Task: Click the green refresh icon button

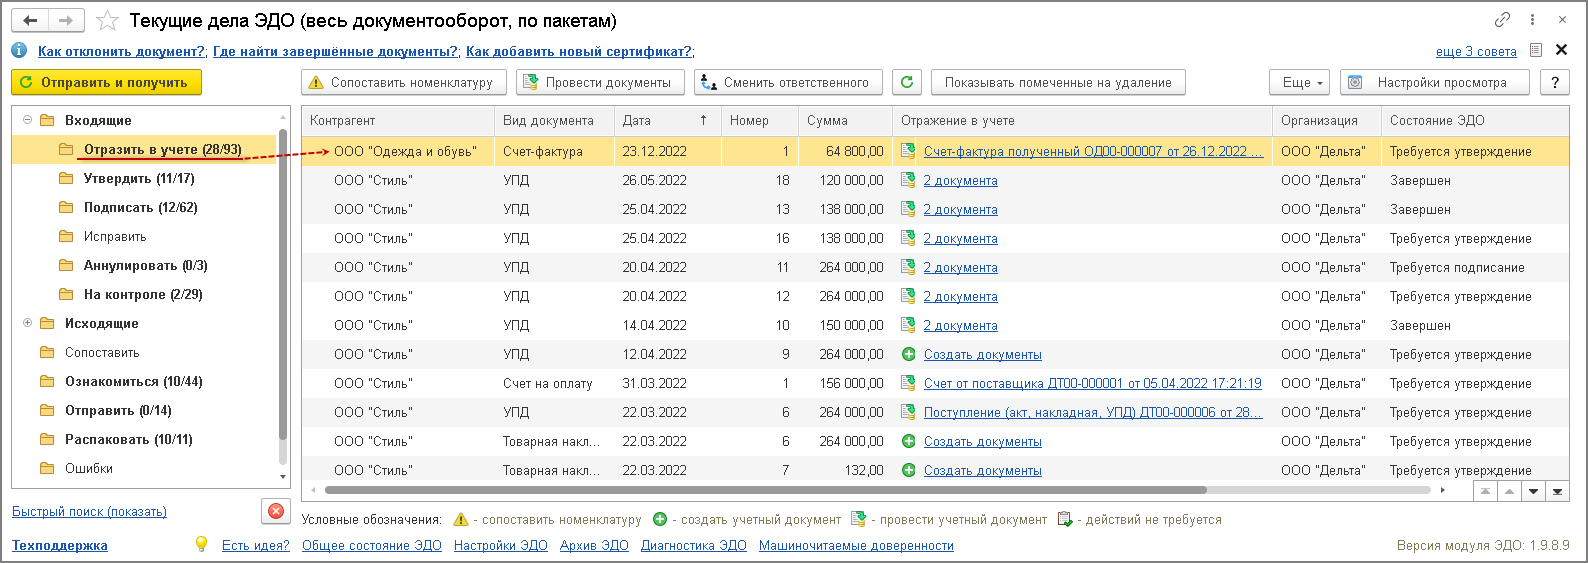Action: pyautogui.click(x=906, y=83)
